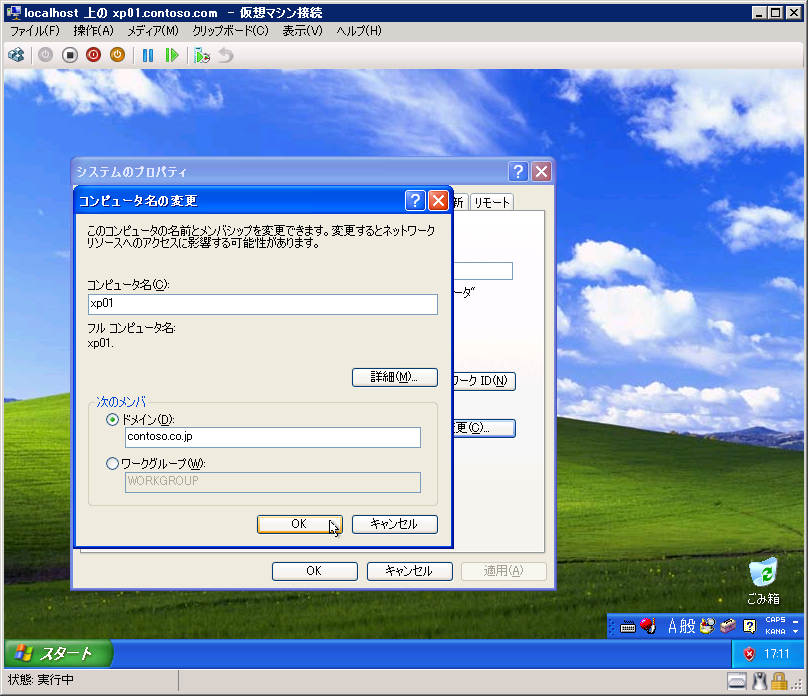Screen dimensions: 808x696
Task: Minimize the language bar
Action: [796, 621]
